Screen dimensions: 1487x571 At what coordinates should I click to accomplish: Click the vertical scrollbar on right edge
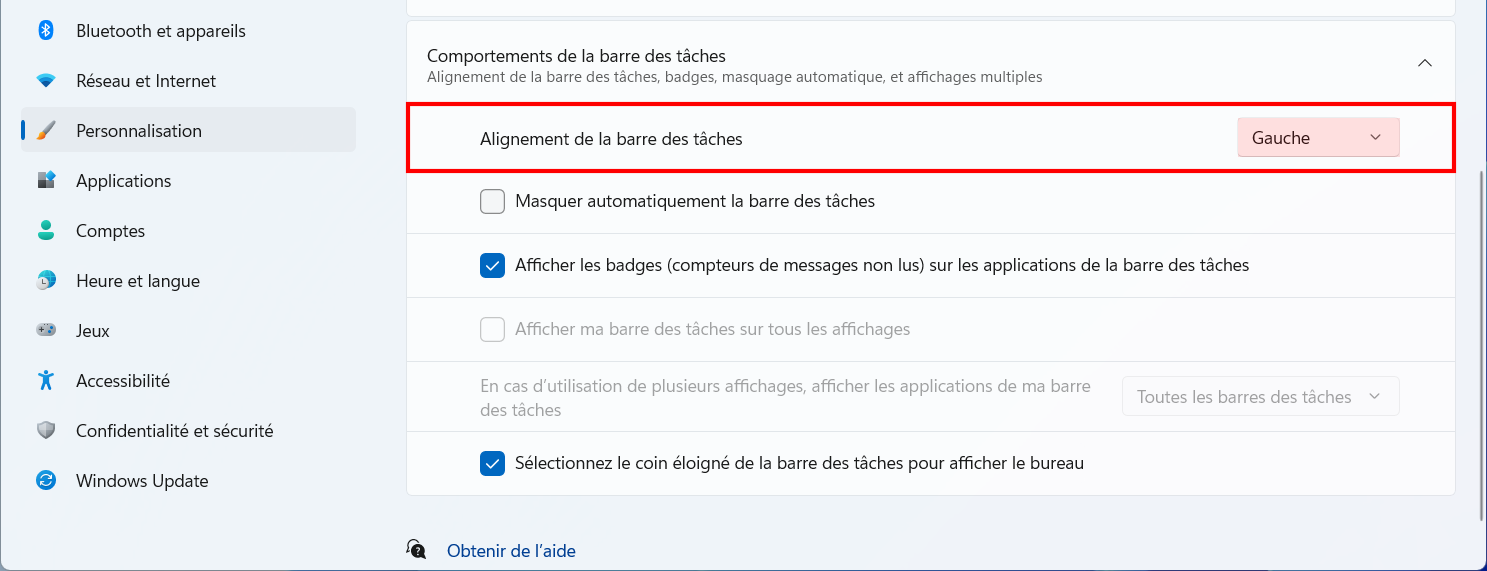click(x=1481, y=345)
